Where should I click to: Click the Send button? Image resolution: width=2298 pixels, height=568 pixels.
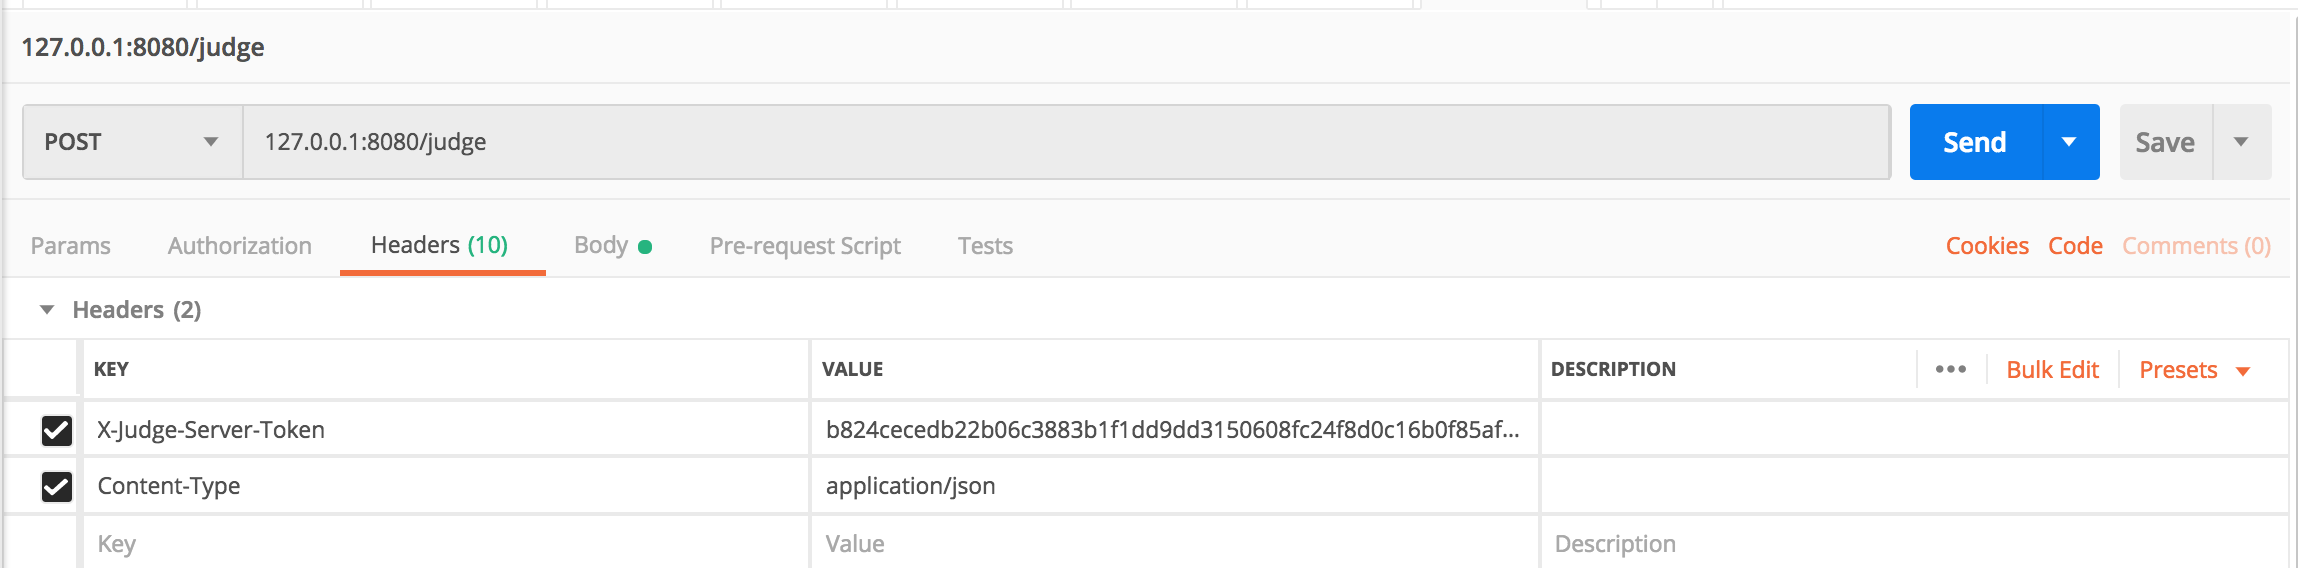pos(1974,142)
